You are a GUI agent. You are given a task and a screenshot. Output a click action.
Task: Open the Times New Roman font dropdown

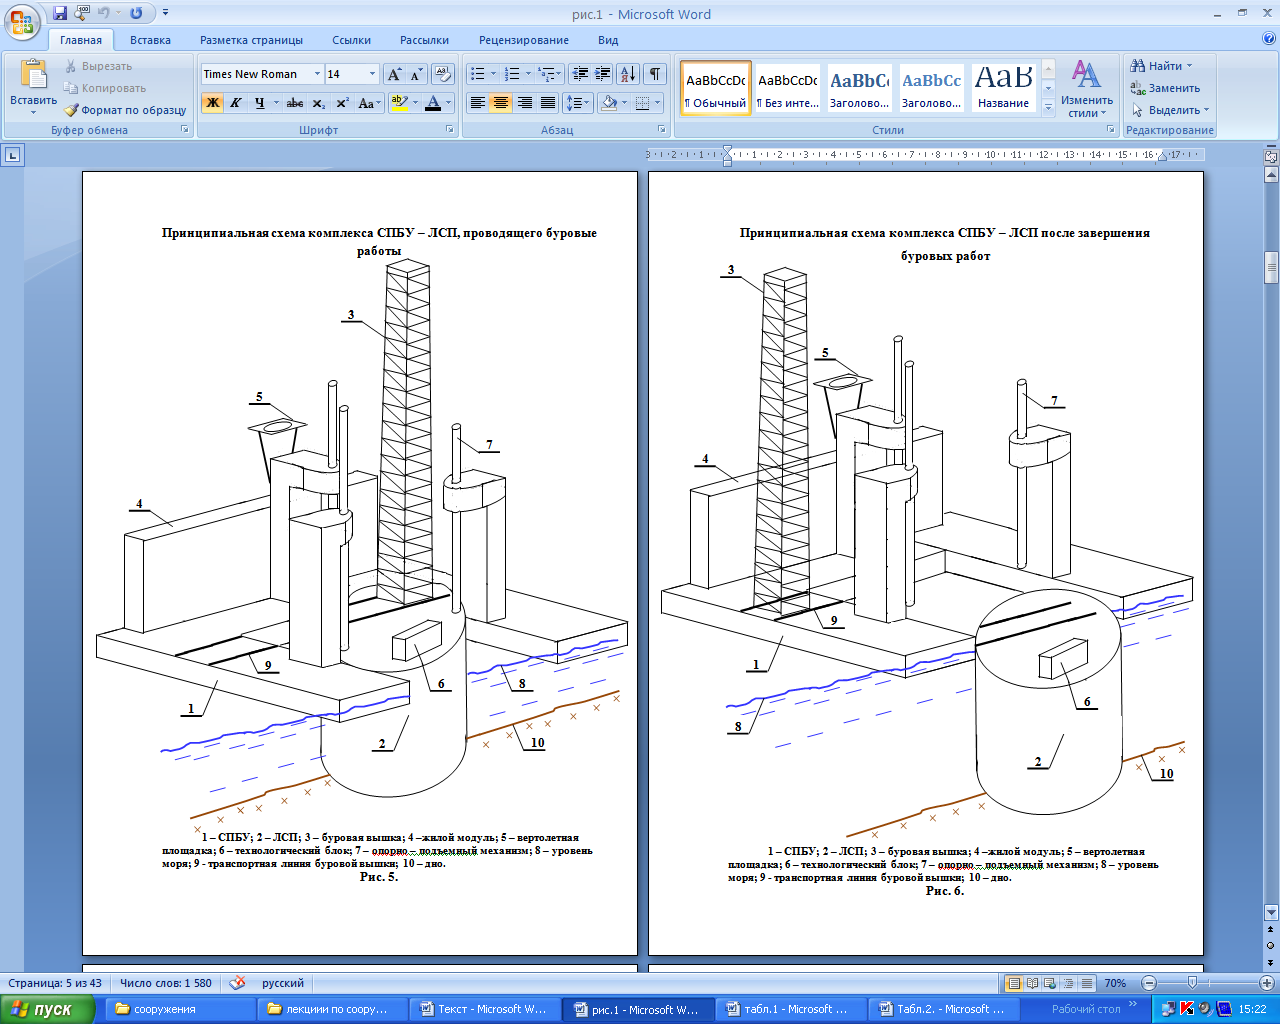(317, 74)
